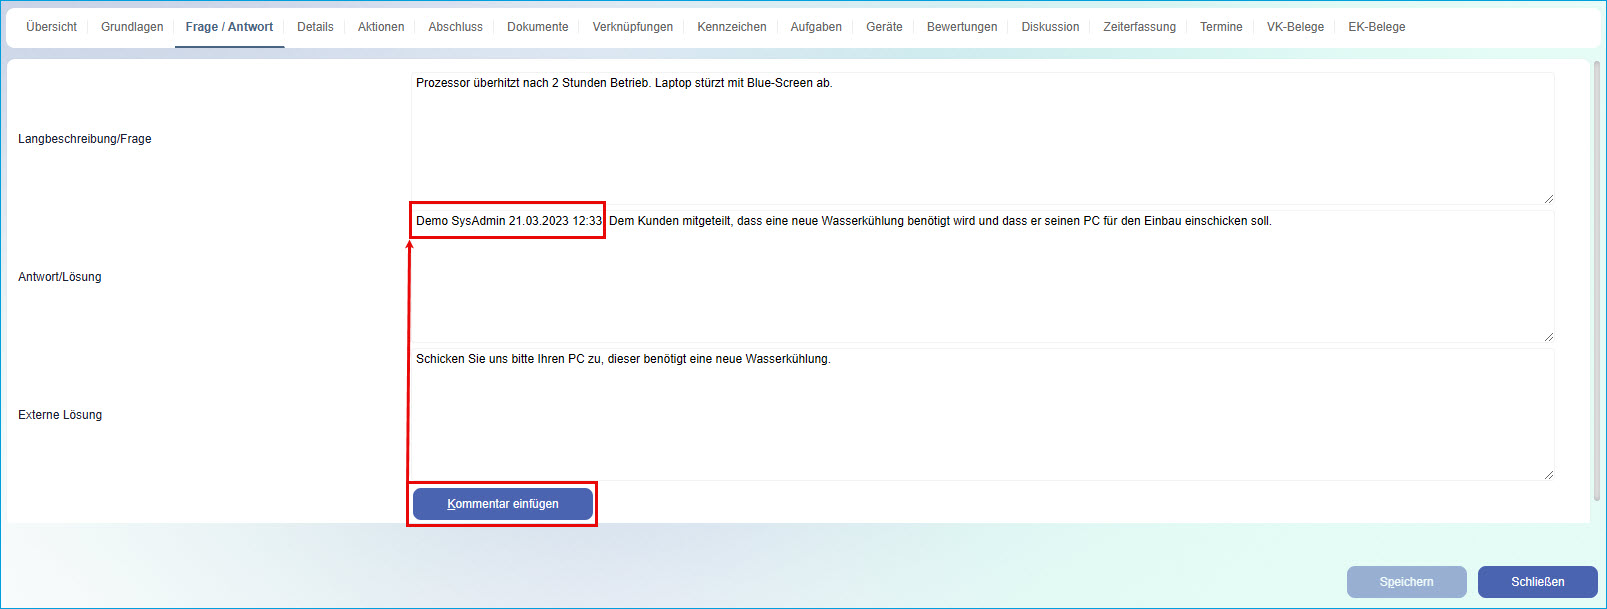Close the form with Schließen
This screenshot has height=609, width=1607.
pos(1537,582)
